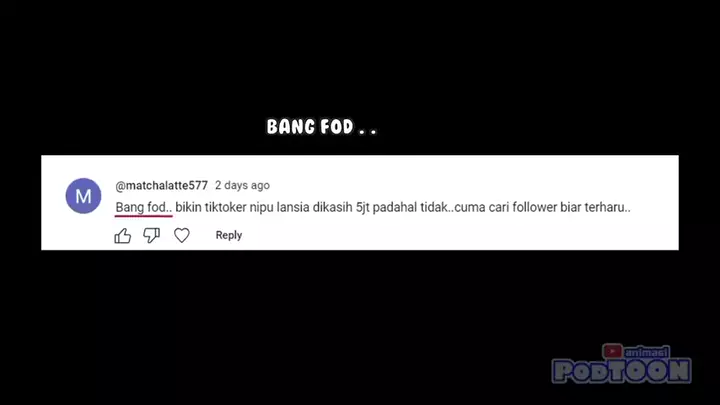720x405 pixels.
Task: Click the word 'lansia' in the comment
Action: 293,208
